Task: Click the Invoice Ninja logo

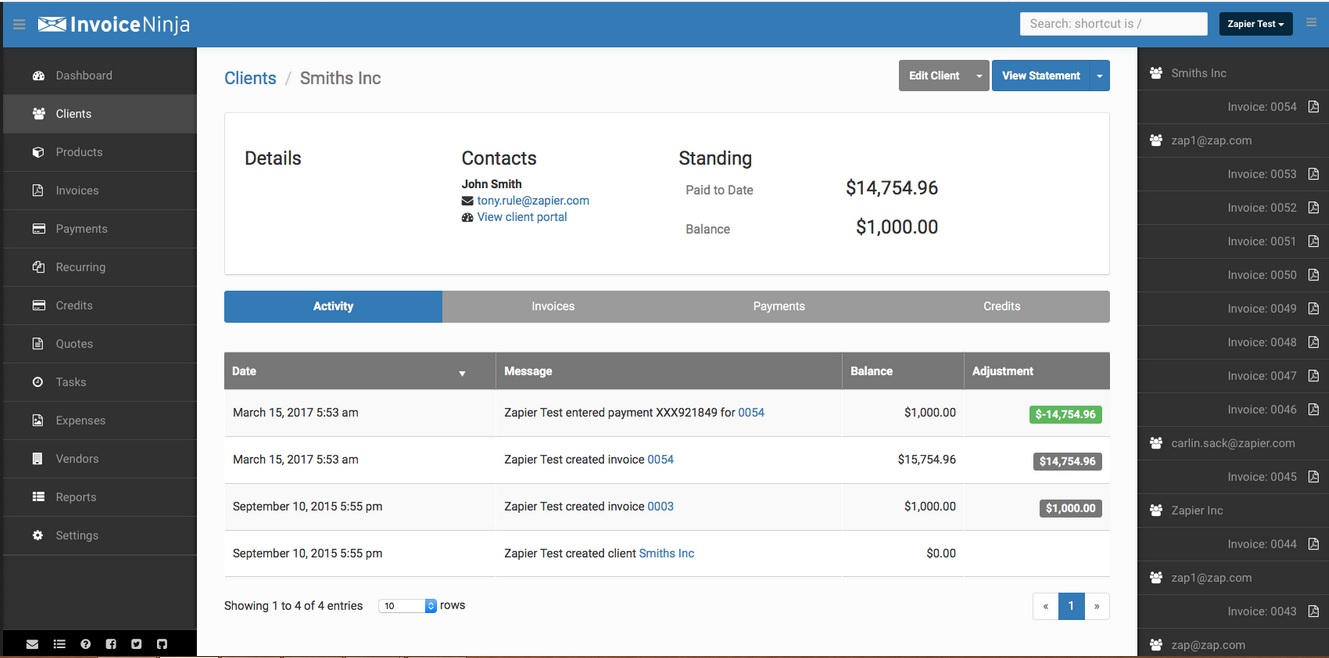Action: pos(114,24)
